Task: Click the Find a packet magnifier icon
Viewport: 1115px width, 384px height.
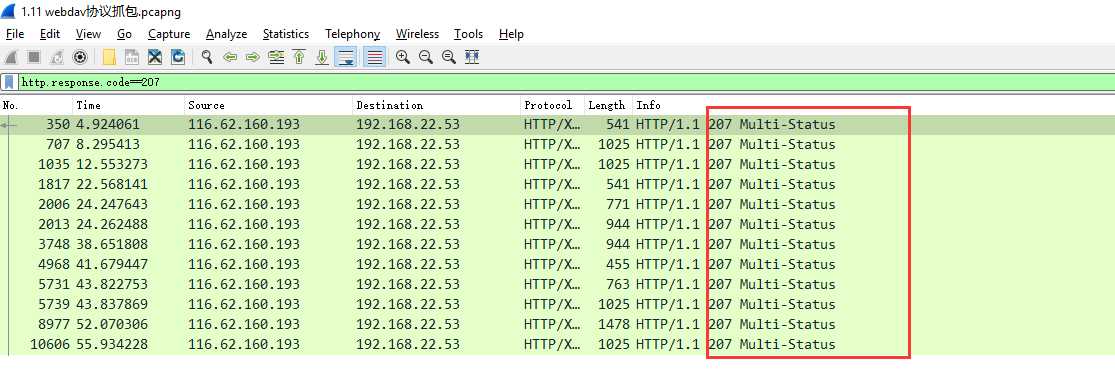Action: pos(207,57)
